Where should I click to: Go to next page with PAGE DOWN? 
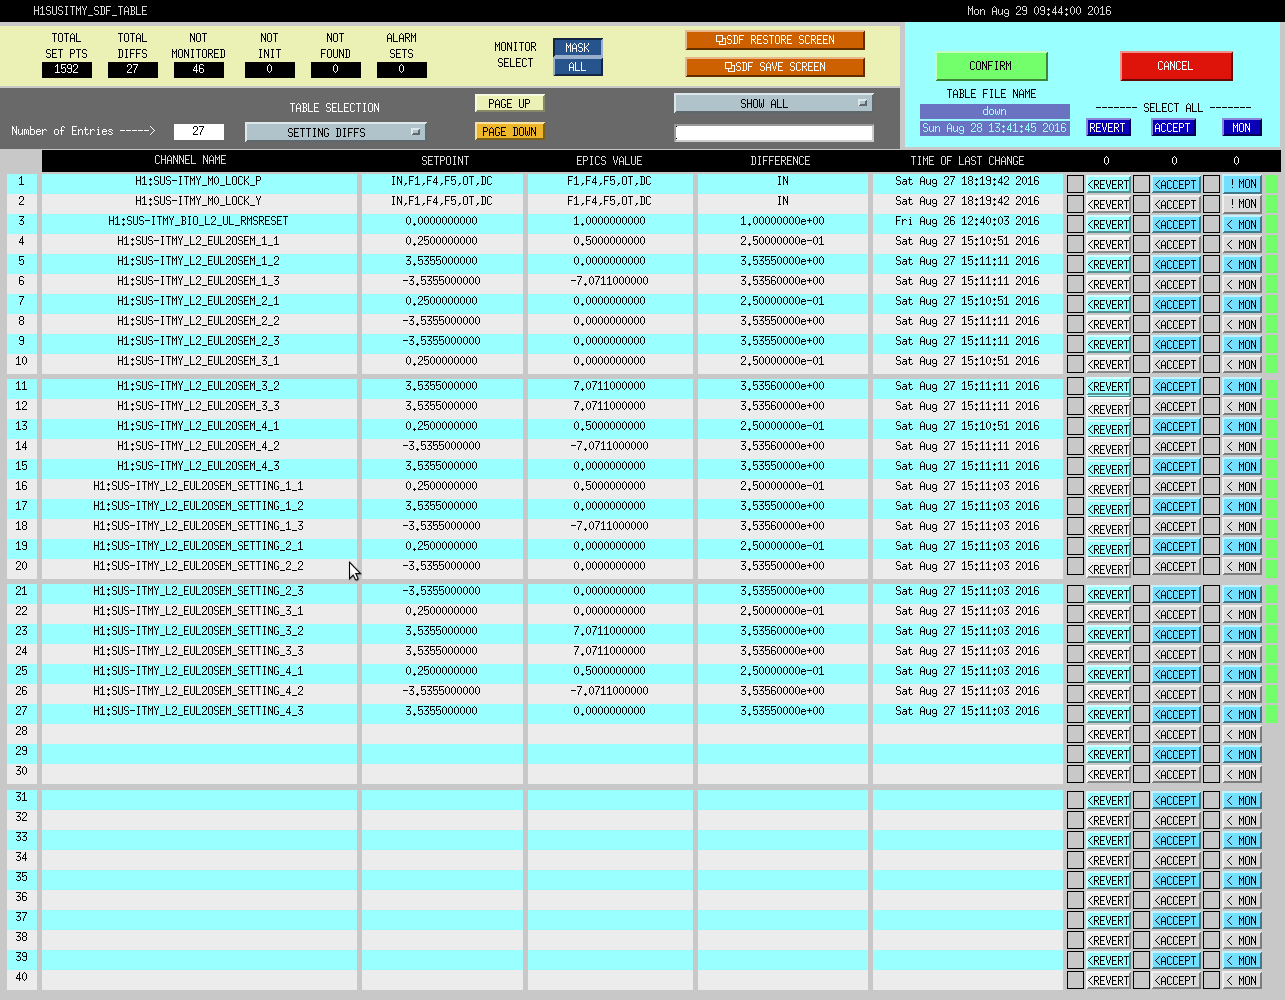coord(510,131)
